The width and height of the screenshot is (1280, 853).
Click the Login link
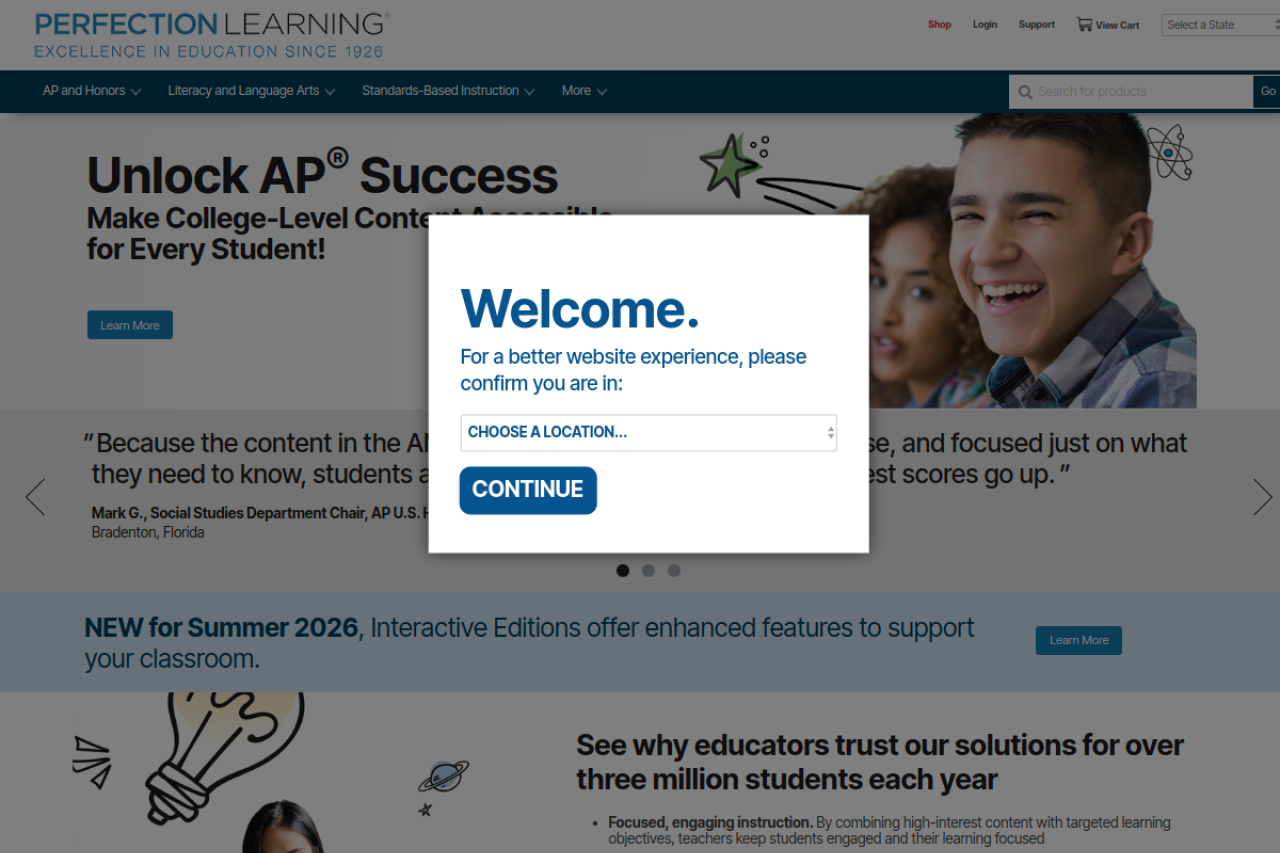pos(985,25)
